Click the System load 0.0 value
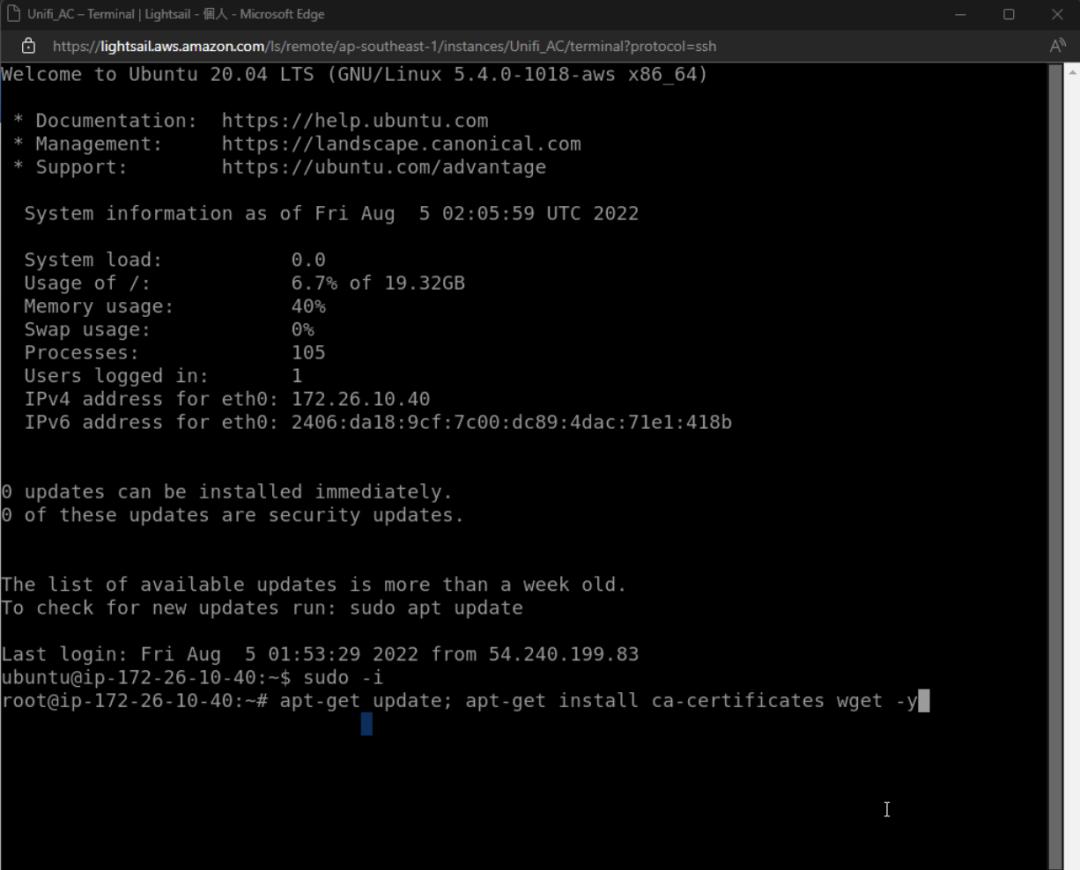Screen dimensions: 1080x870 308,260
